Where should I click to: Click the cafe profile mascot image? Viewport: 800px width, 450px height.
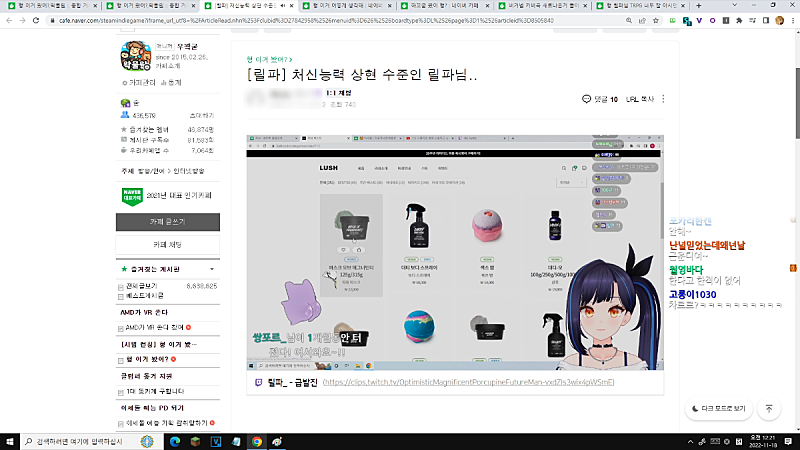136,56
